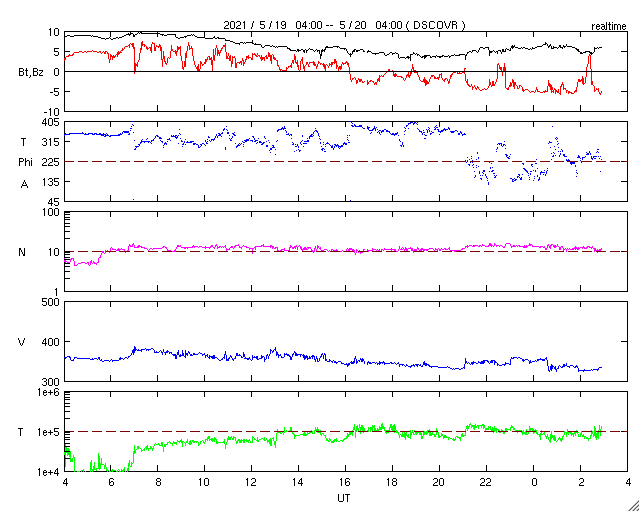Click the '16' hour label on the UT axis
The height and width of the screenshot is (512, 640).
tap(346, 483)
